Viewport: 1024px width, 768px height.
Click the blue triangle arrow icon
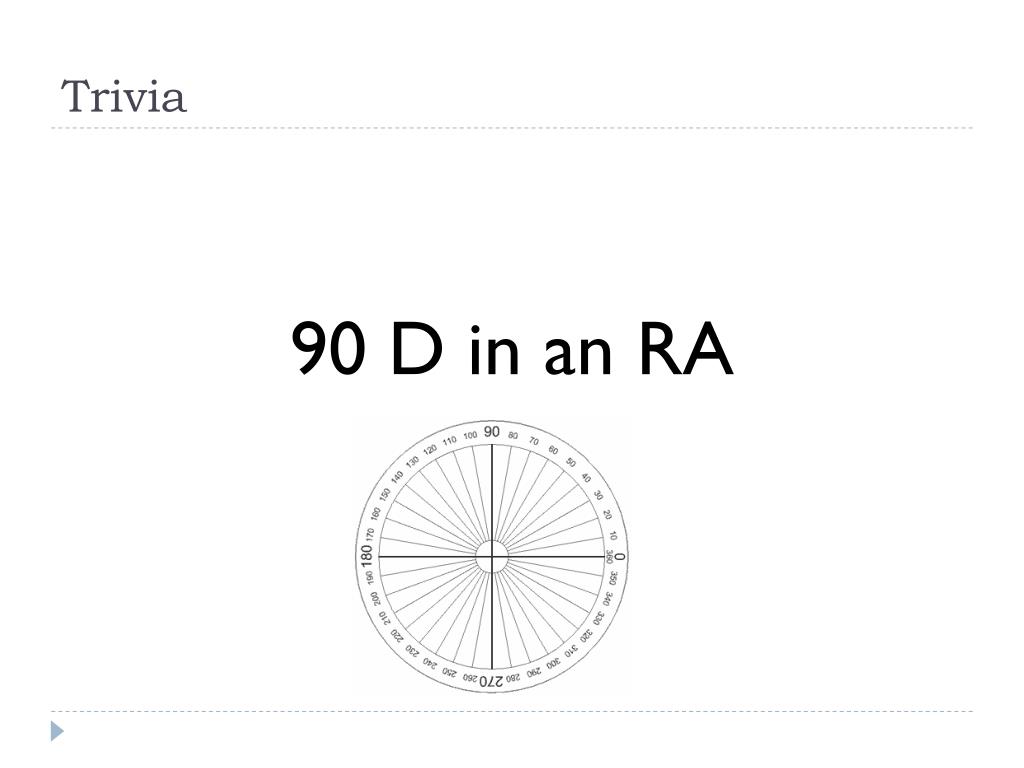(x=57, y=731)
